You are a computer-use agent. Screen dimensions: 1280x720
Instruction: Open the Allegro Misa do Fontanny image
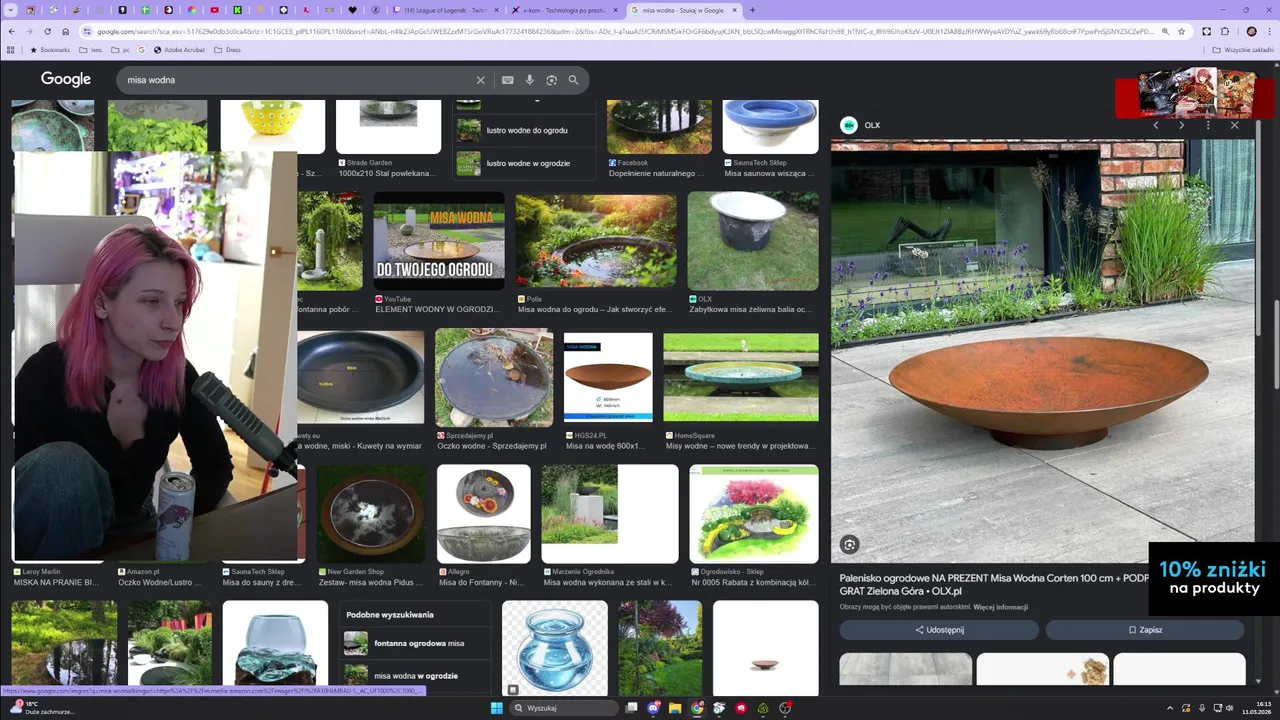coord(484,514)
